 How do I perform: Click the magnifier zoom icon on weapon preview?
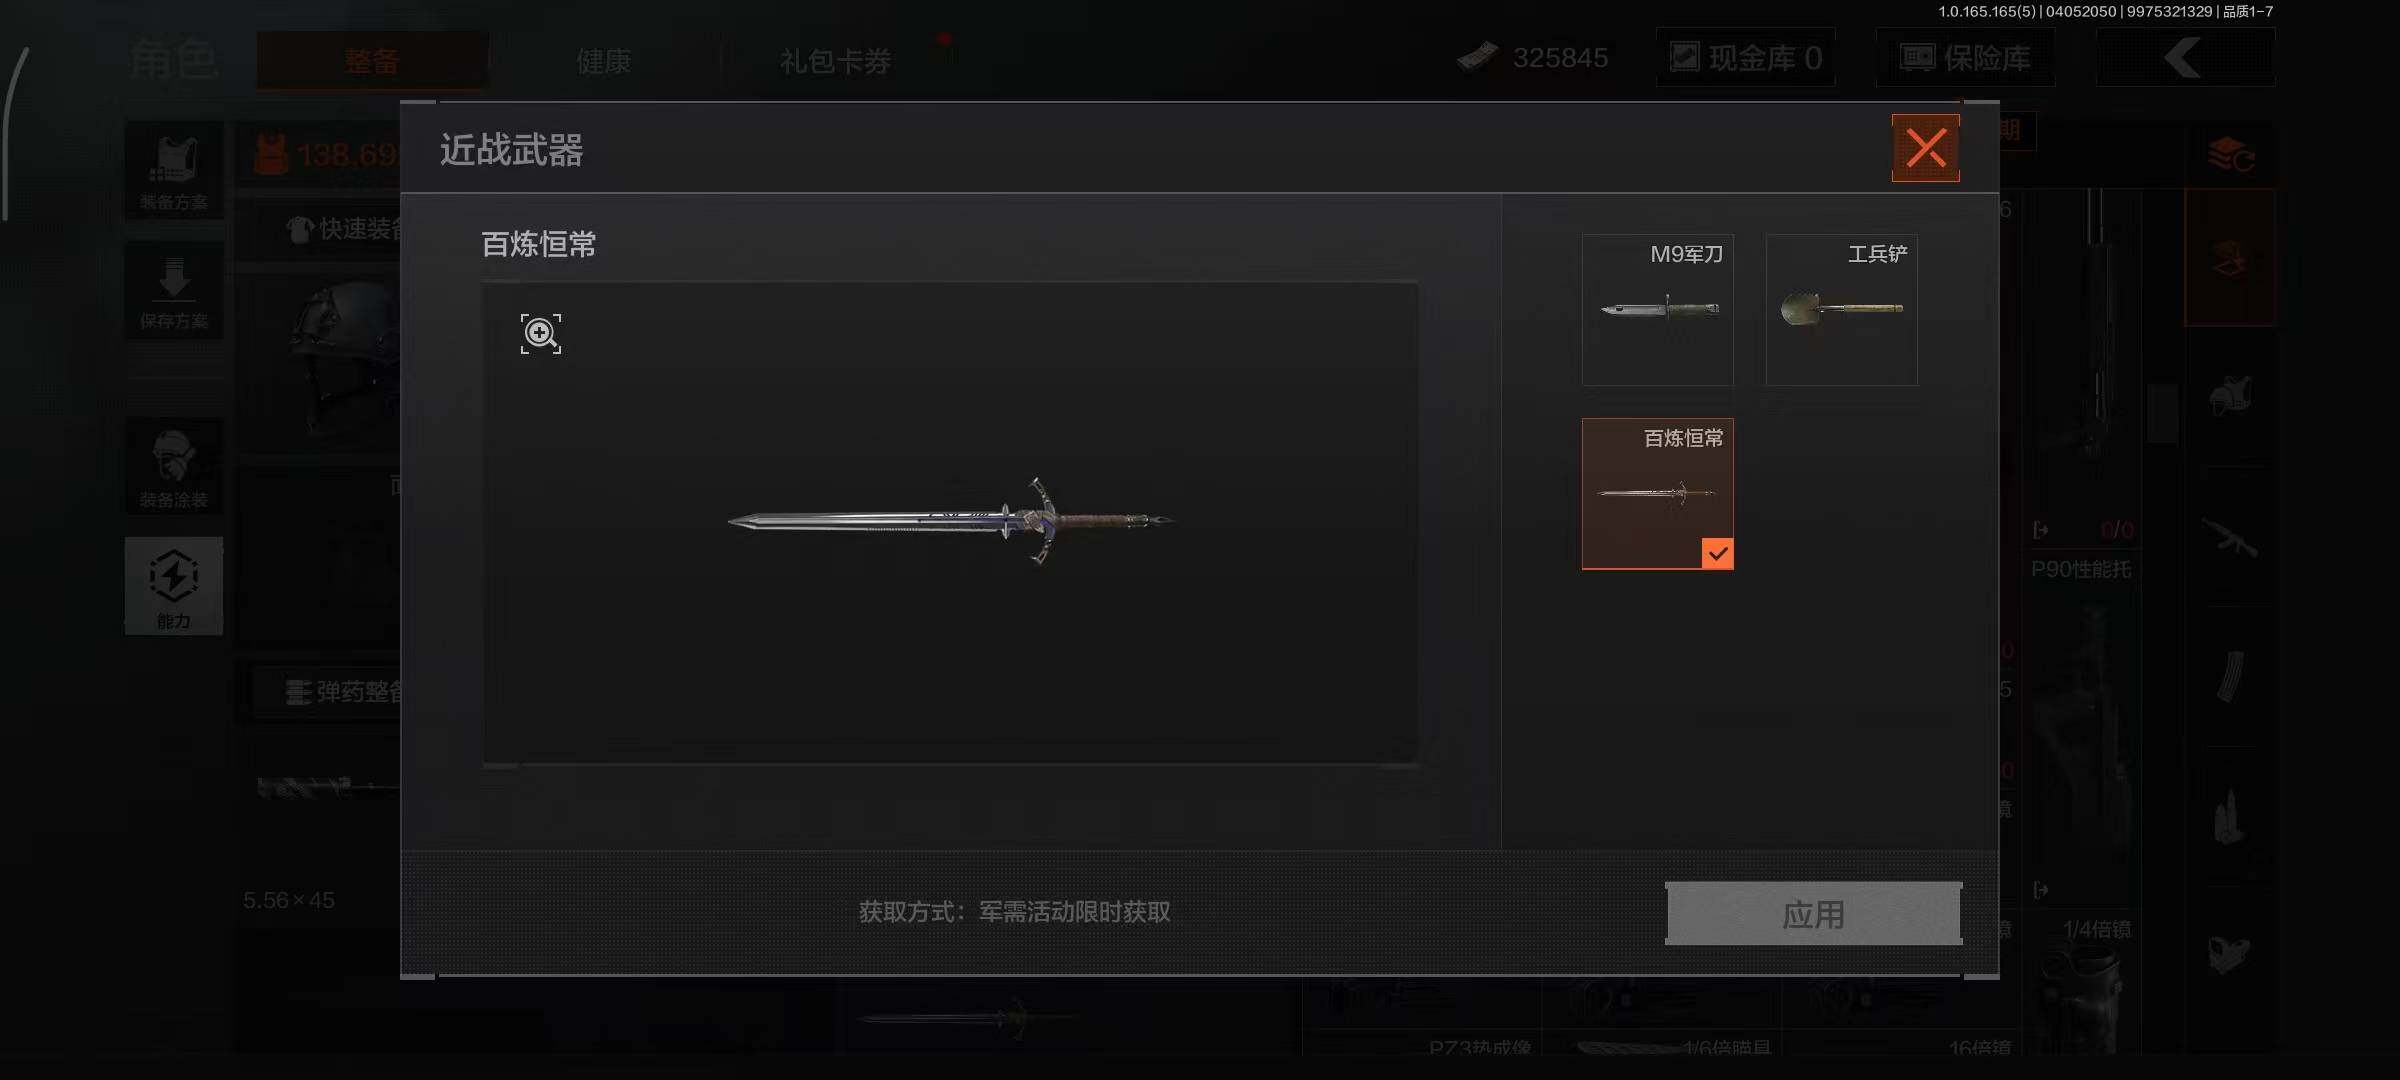click(540, 333)
